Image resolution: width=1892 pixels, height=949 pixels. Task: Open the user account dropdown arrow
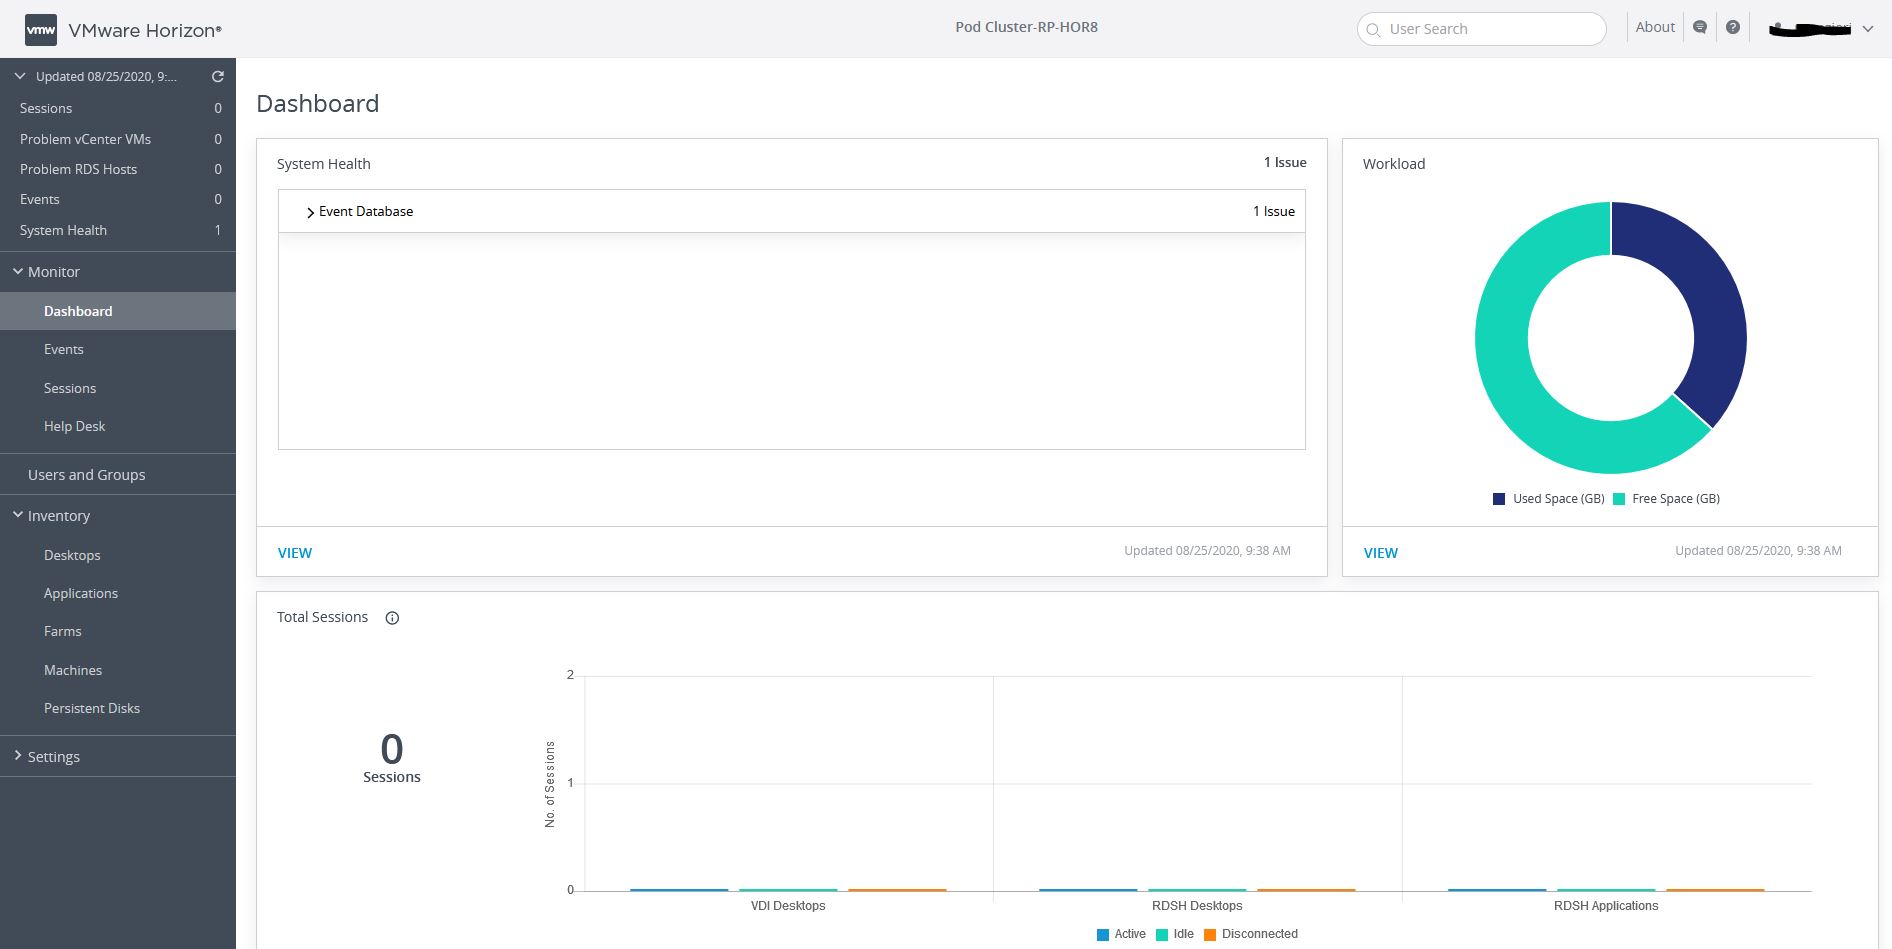point(1867,29)
